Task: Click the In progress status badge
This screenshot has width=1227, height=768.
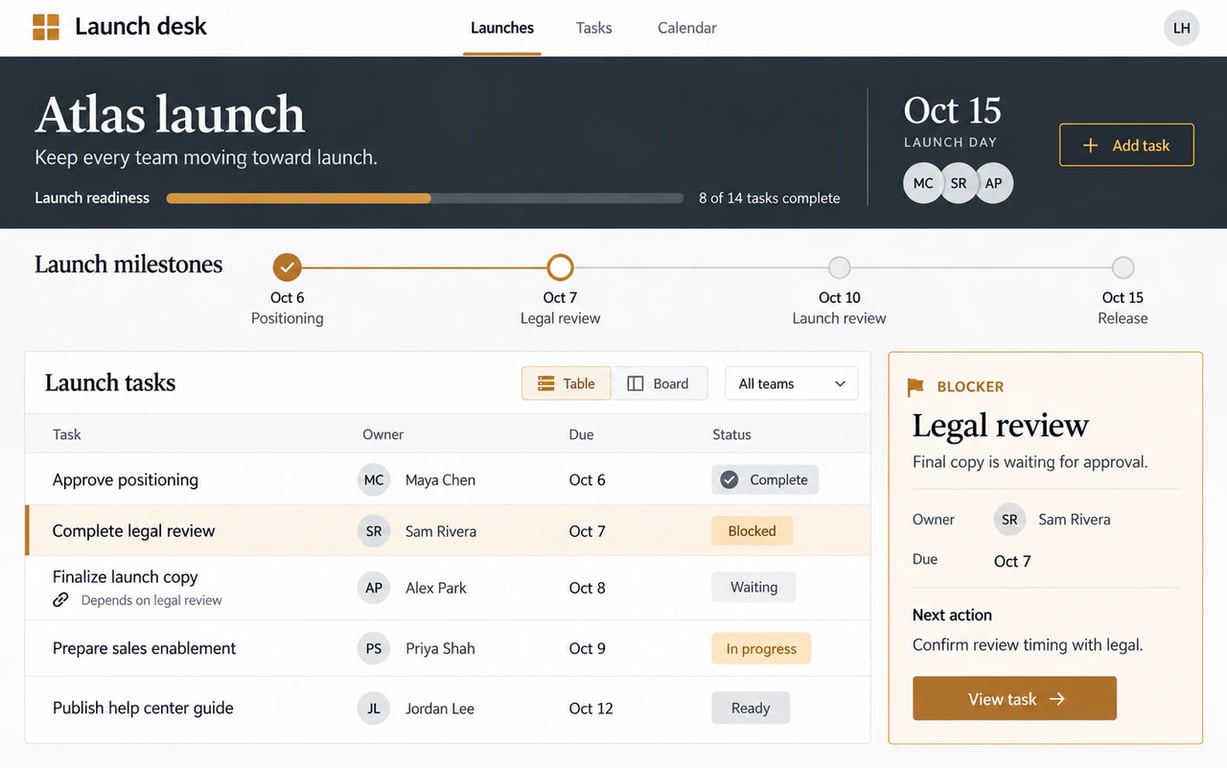Action: pos(761,648)
